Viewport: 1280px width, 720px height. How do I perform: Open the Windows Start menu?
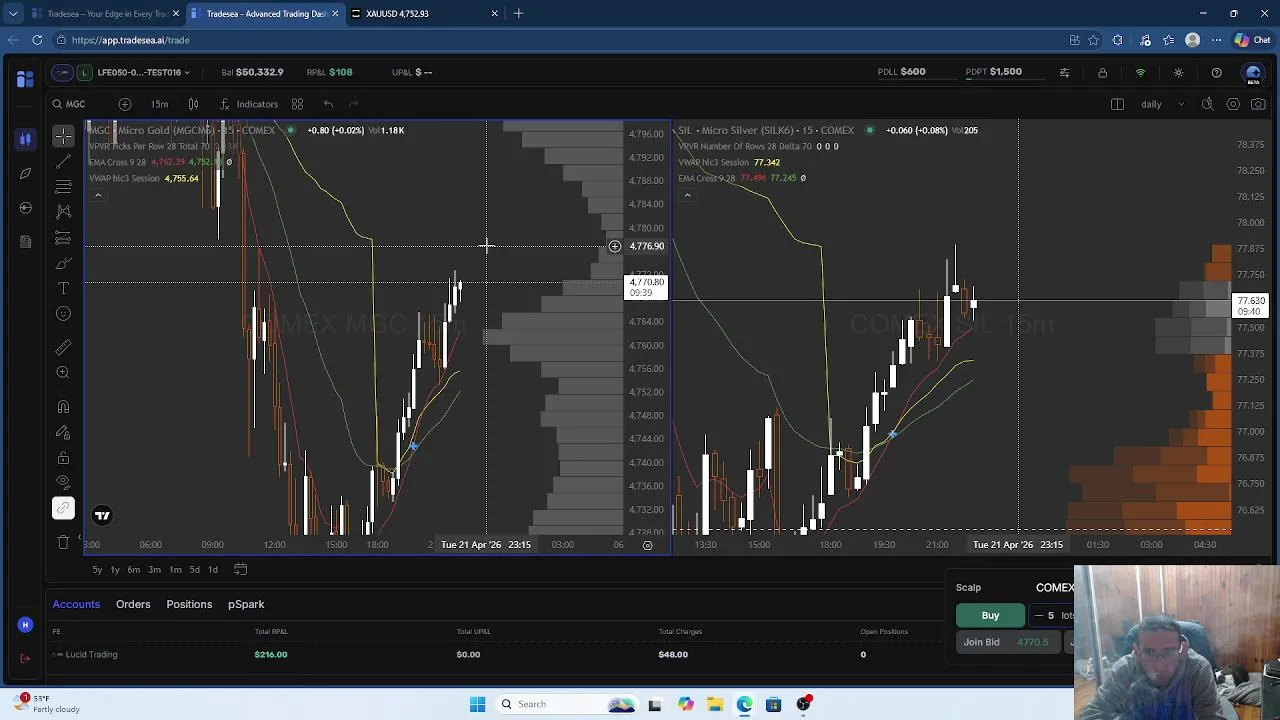477,704
